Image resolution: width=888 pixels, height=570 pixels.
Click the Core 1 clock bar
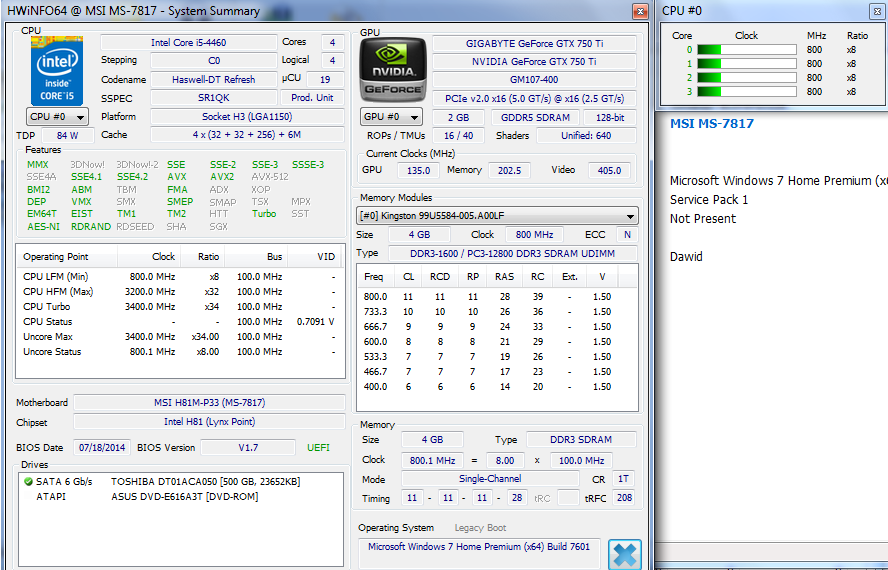pyautogui.click(x=746, y=63)
